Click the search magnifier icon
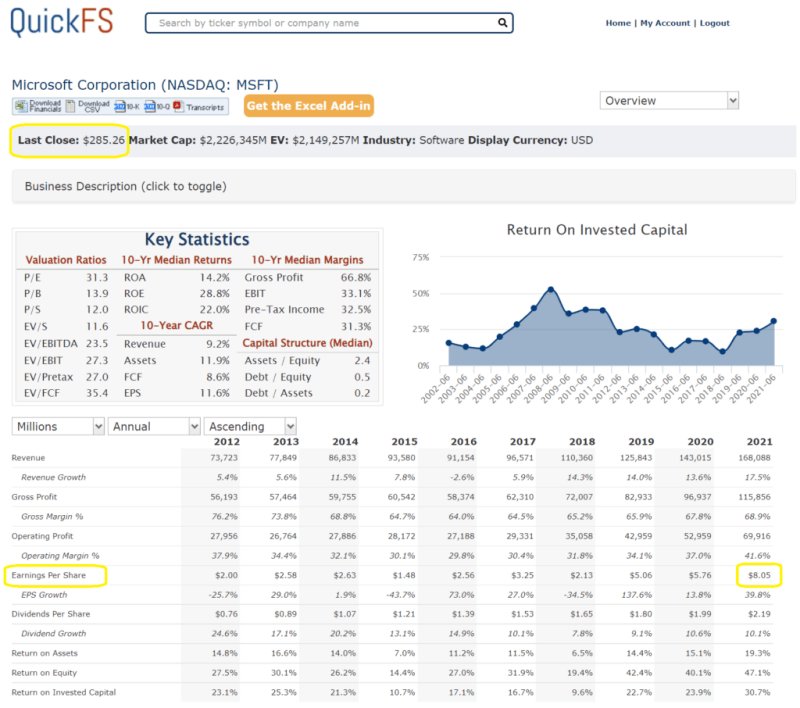Image resolution: width=800 pixels, height=708 pixels. (503, 22)
